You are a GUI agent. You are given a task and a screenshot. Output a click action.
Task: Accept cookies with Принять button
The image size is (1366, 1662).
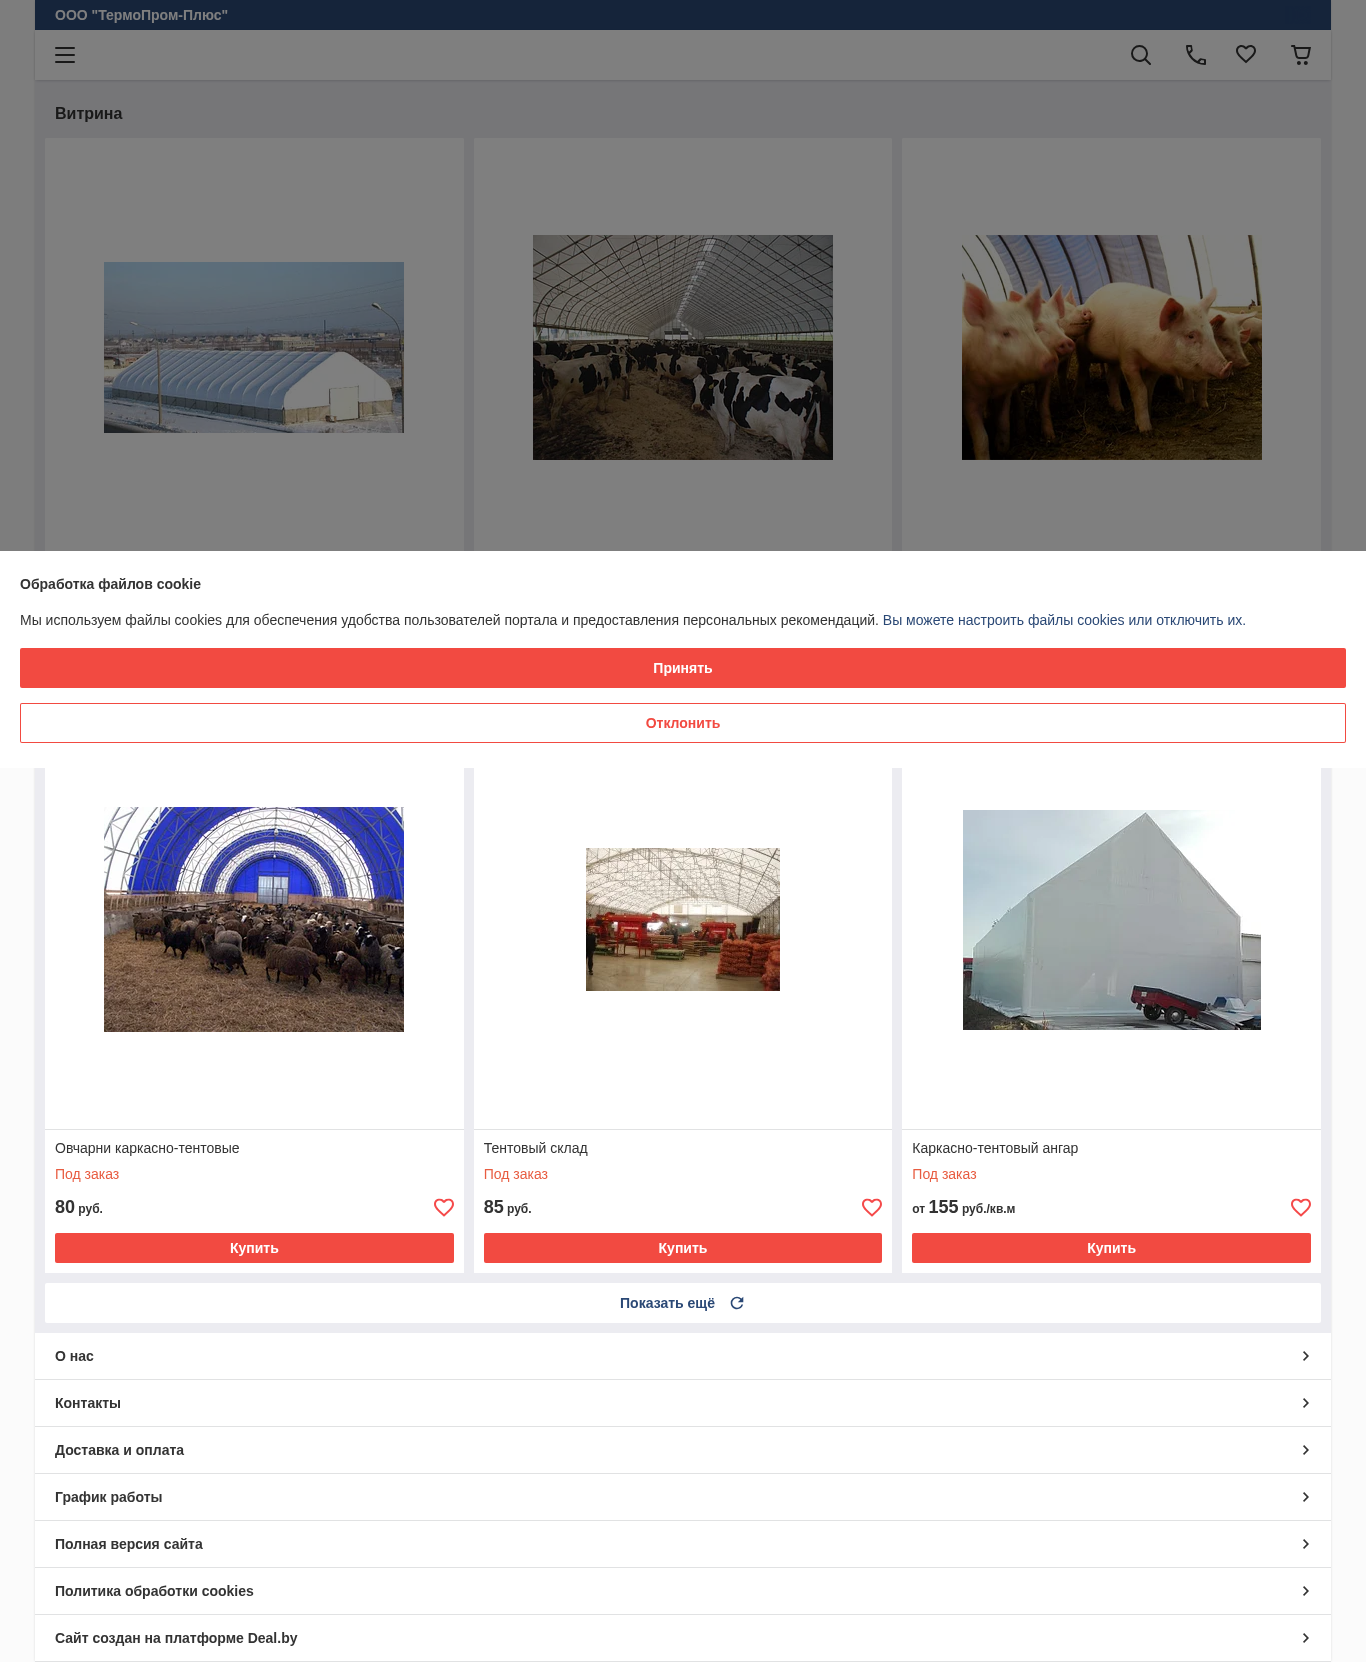(683, 668)
